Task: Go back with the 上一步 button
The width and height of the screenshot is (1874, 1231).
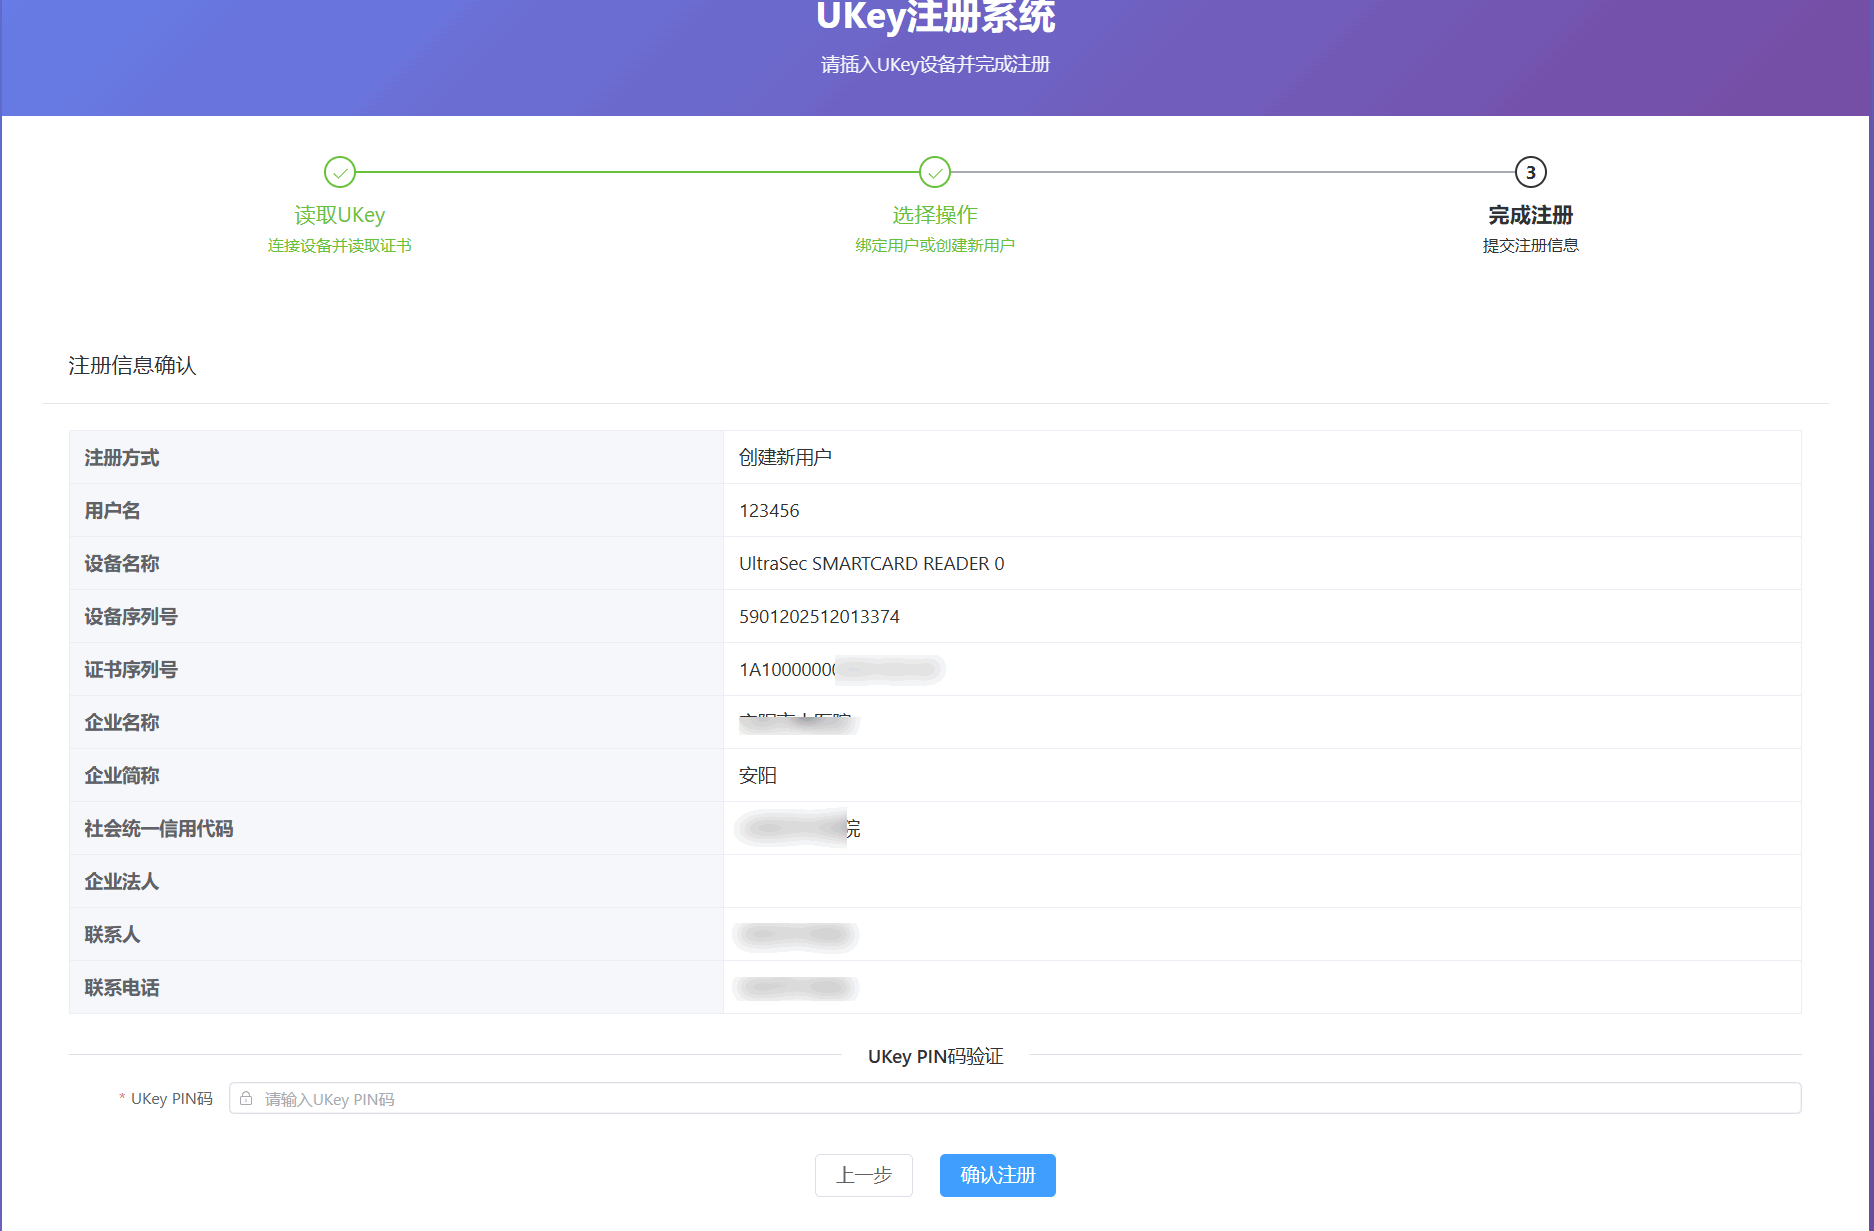Action: pos(863,1175)
